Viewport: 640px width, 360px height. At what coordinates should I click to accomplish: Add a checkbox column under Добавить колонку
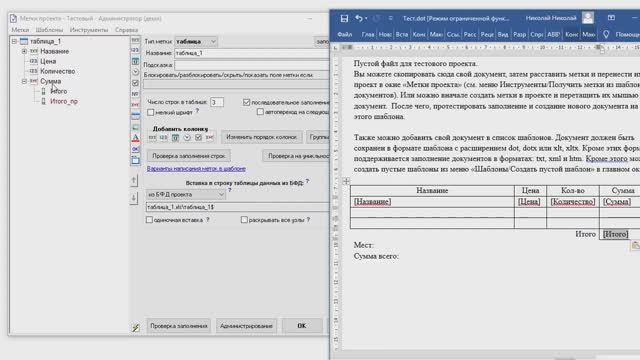tap(198, 138)
